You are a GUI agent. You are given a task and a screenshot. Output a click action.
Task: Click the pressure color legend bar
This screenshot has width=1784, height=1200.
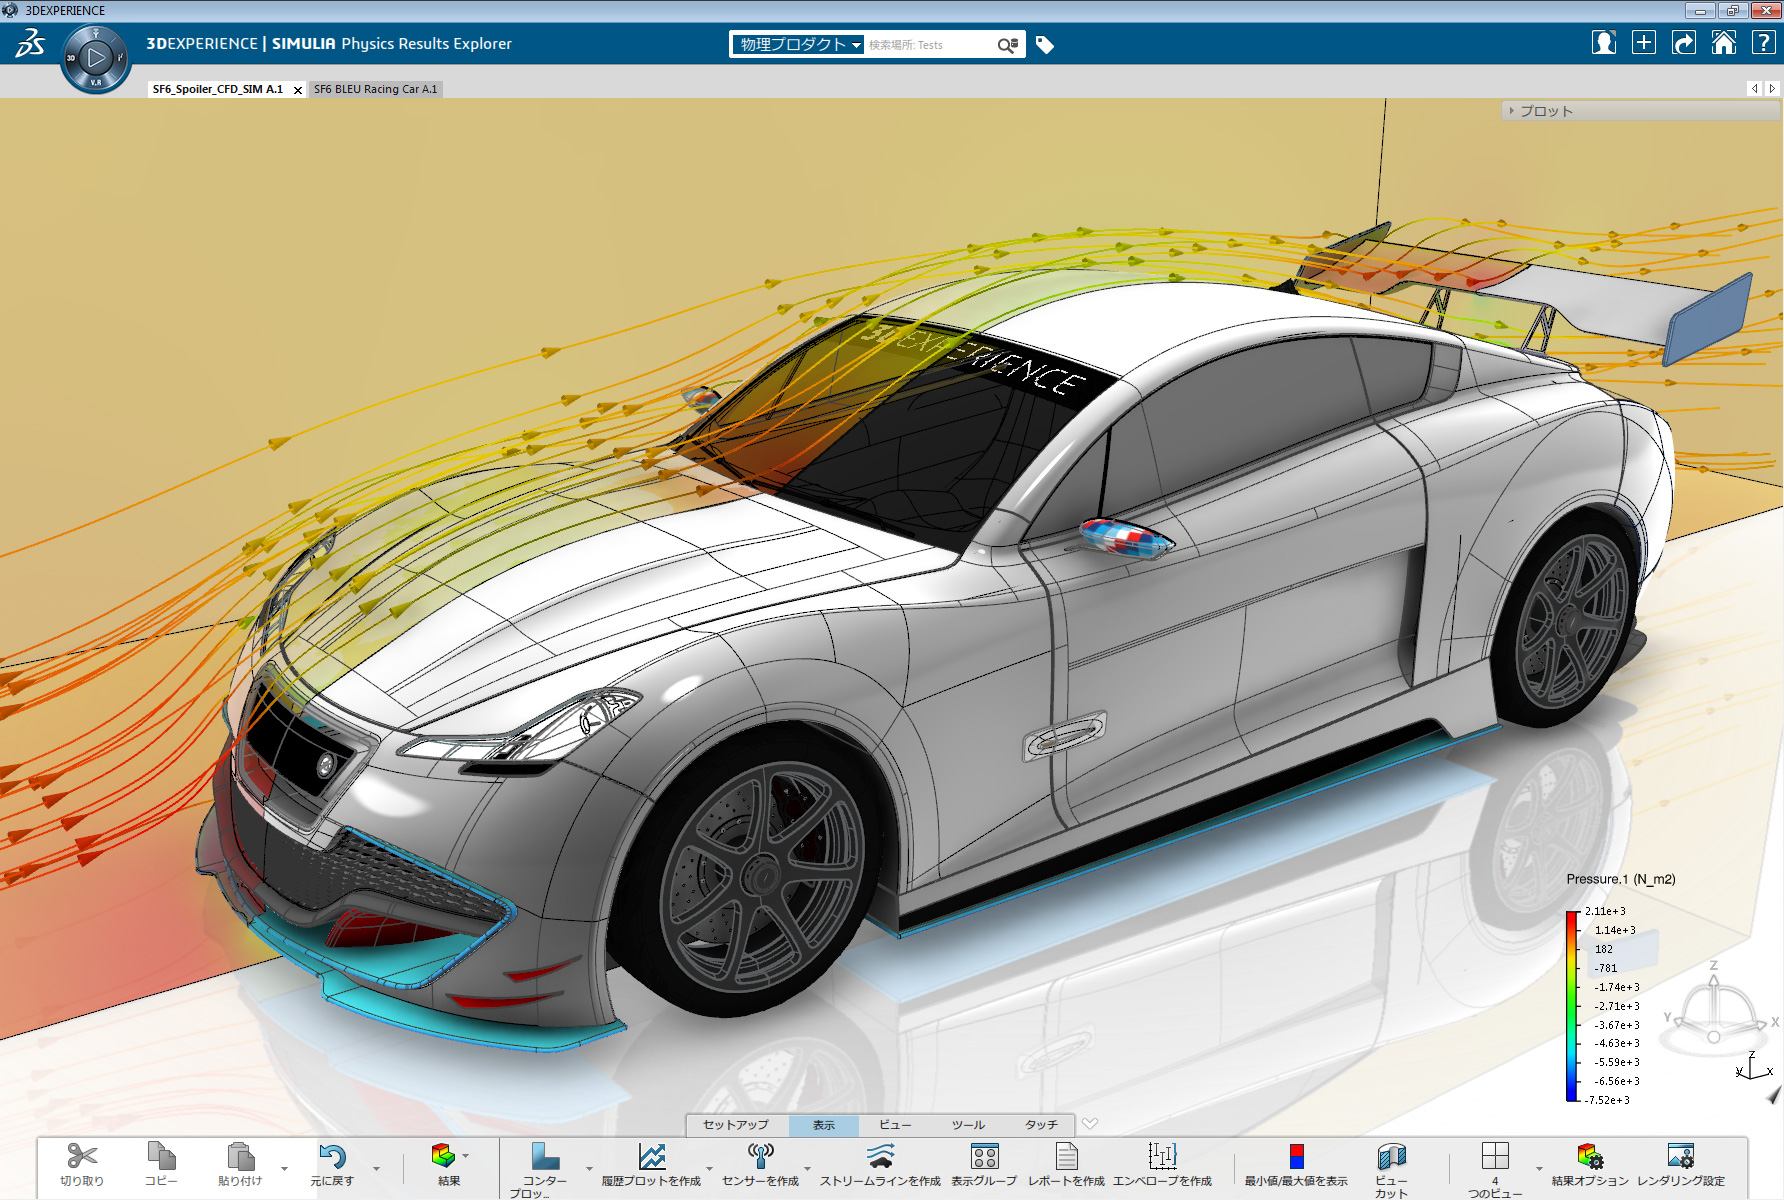click(1572, 1006)
